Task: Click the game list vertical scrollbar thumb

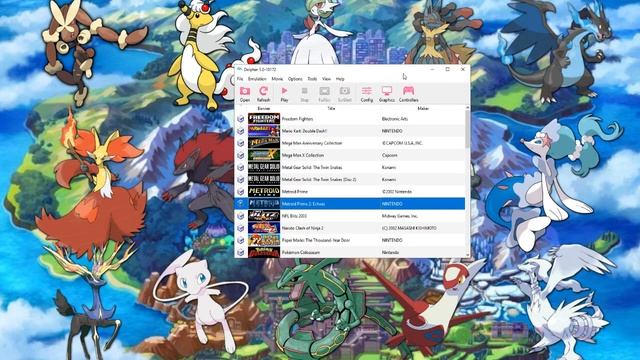Action: [x=467, y=129]
